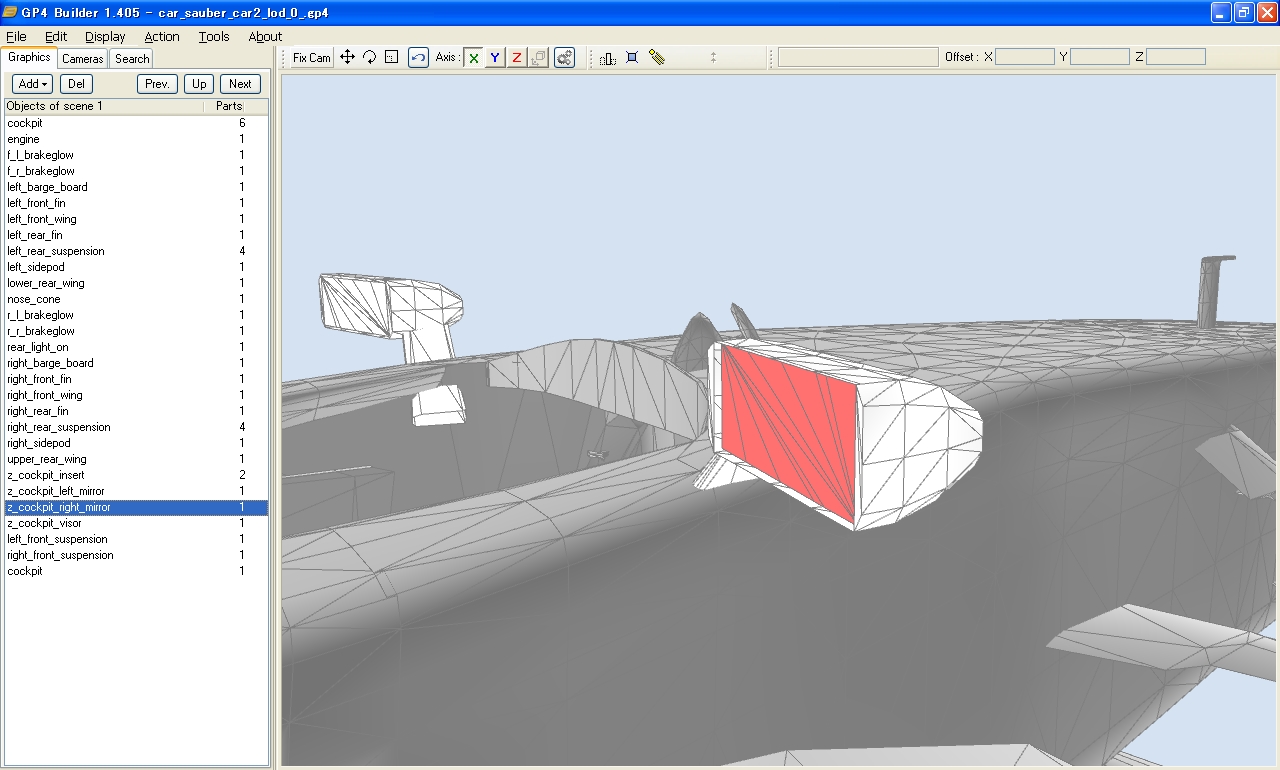Click the Offset X input field
The image size is (1280, 770).
click(1024, 57)
